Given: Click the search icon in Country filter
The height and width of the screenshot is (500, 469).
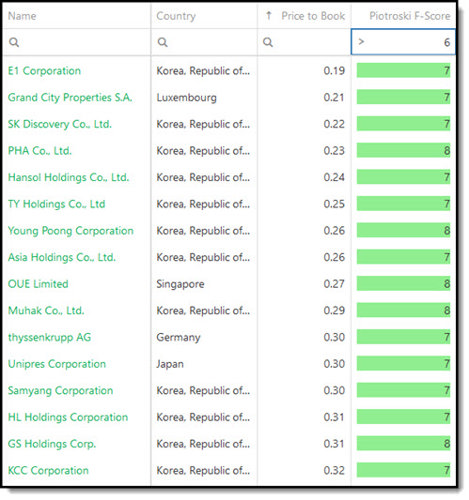Looking at the screenshot, I should [162, 42].
